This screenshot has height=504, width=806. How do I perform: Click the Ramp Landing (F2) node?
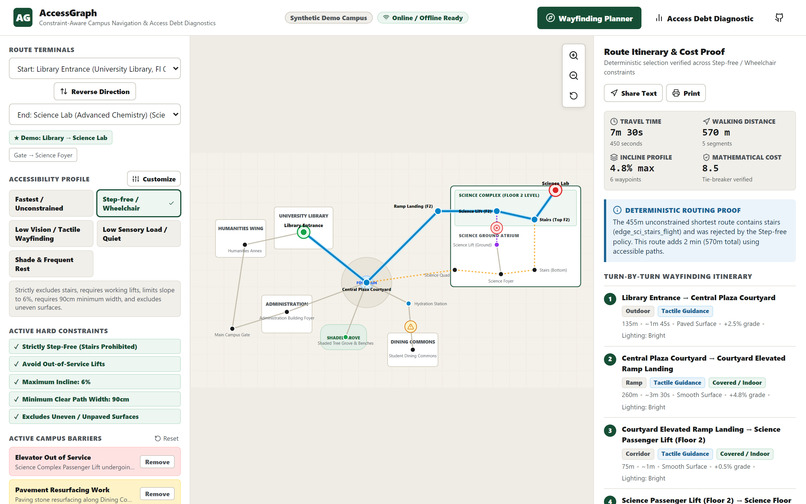pyautogui.click(x=438, y=211)
